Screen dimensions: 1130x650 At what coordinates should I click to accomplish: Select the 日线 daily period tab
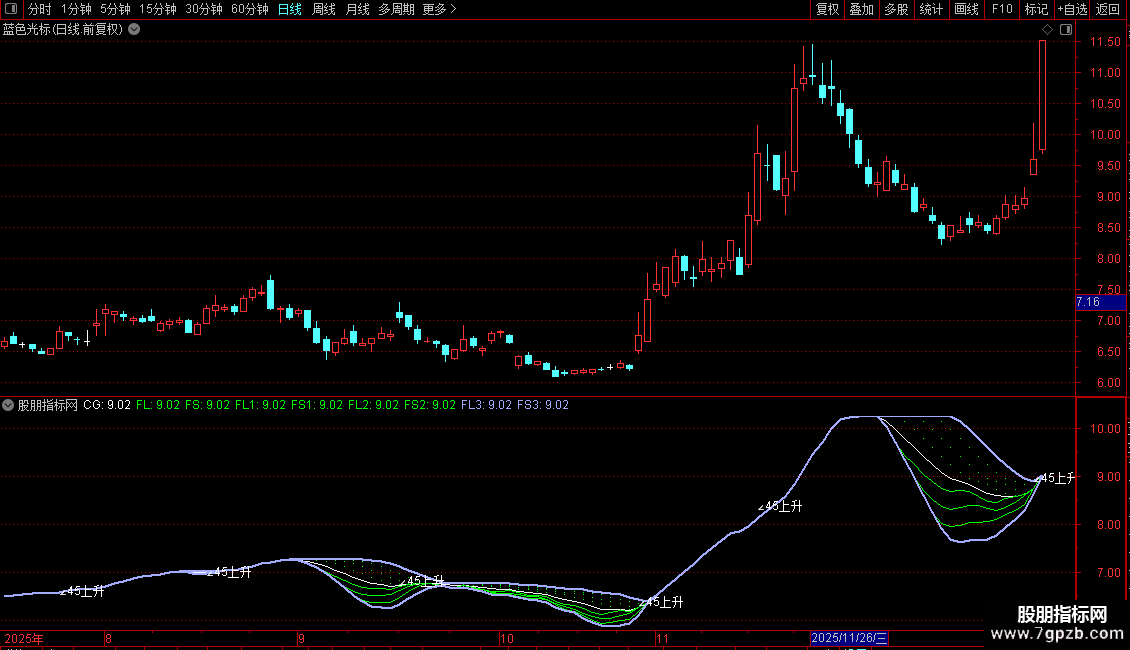(x=290, y=9)
